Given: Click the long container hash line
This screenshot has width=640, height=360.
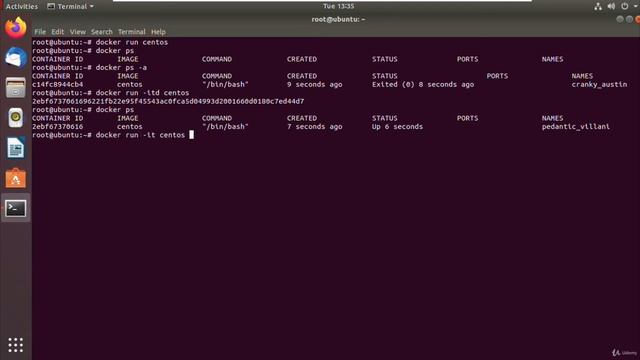Looking at the screenshot, I should [x=168, y=101].
